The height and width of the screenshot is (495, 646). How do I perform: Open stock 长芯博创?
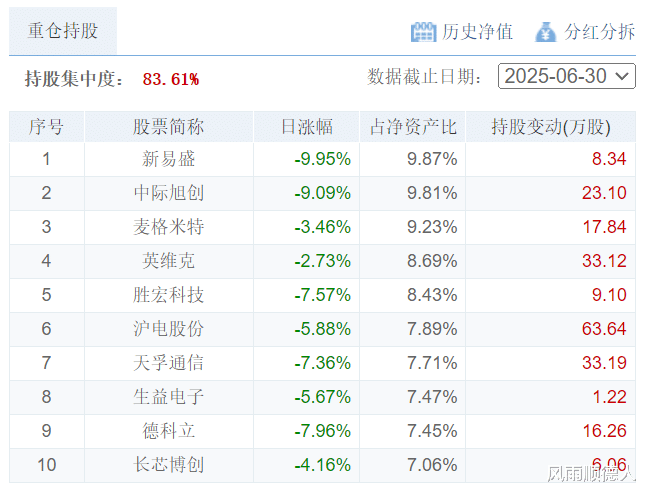point(169,465)
